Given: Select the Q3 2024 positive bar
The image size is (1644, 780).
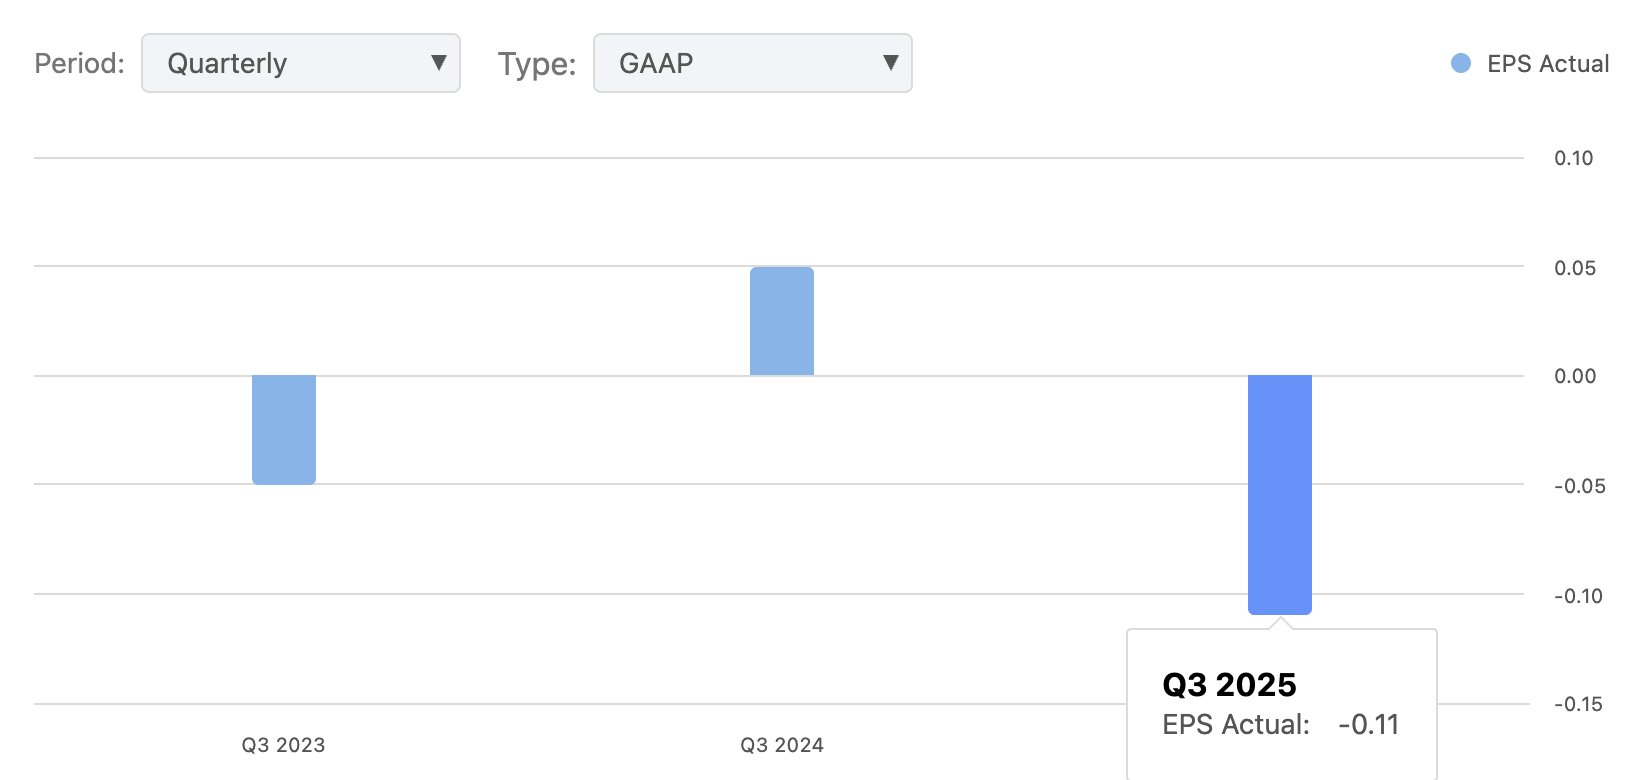Looking at the screenshot, I should pyautogui.click(x=782, y=321).
